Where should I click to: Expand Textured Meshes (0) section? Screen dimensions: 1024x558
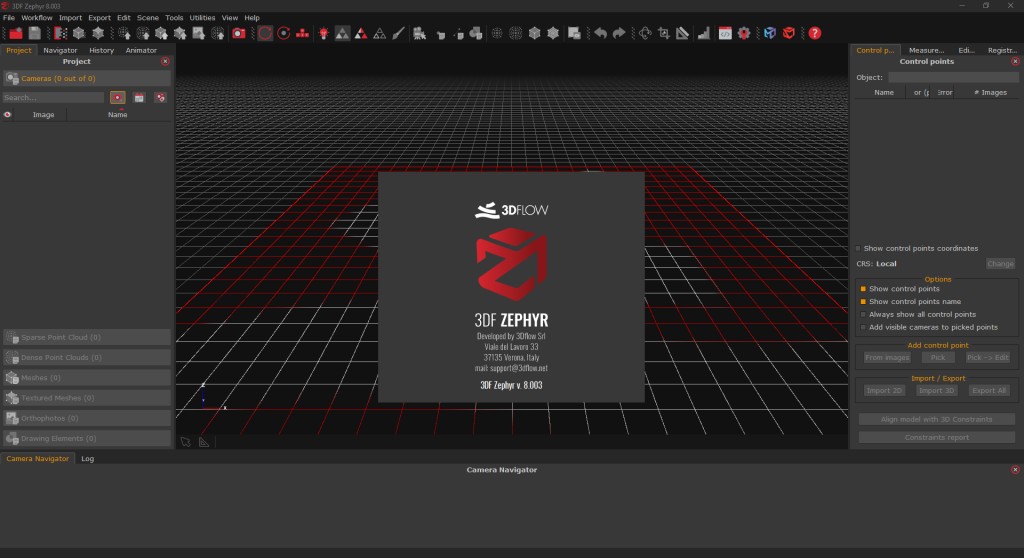(87, 398)
